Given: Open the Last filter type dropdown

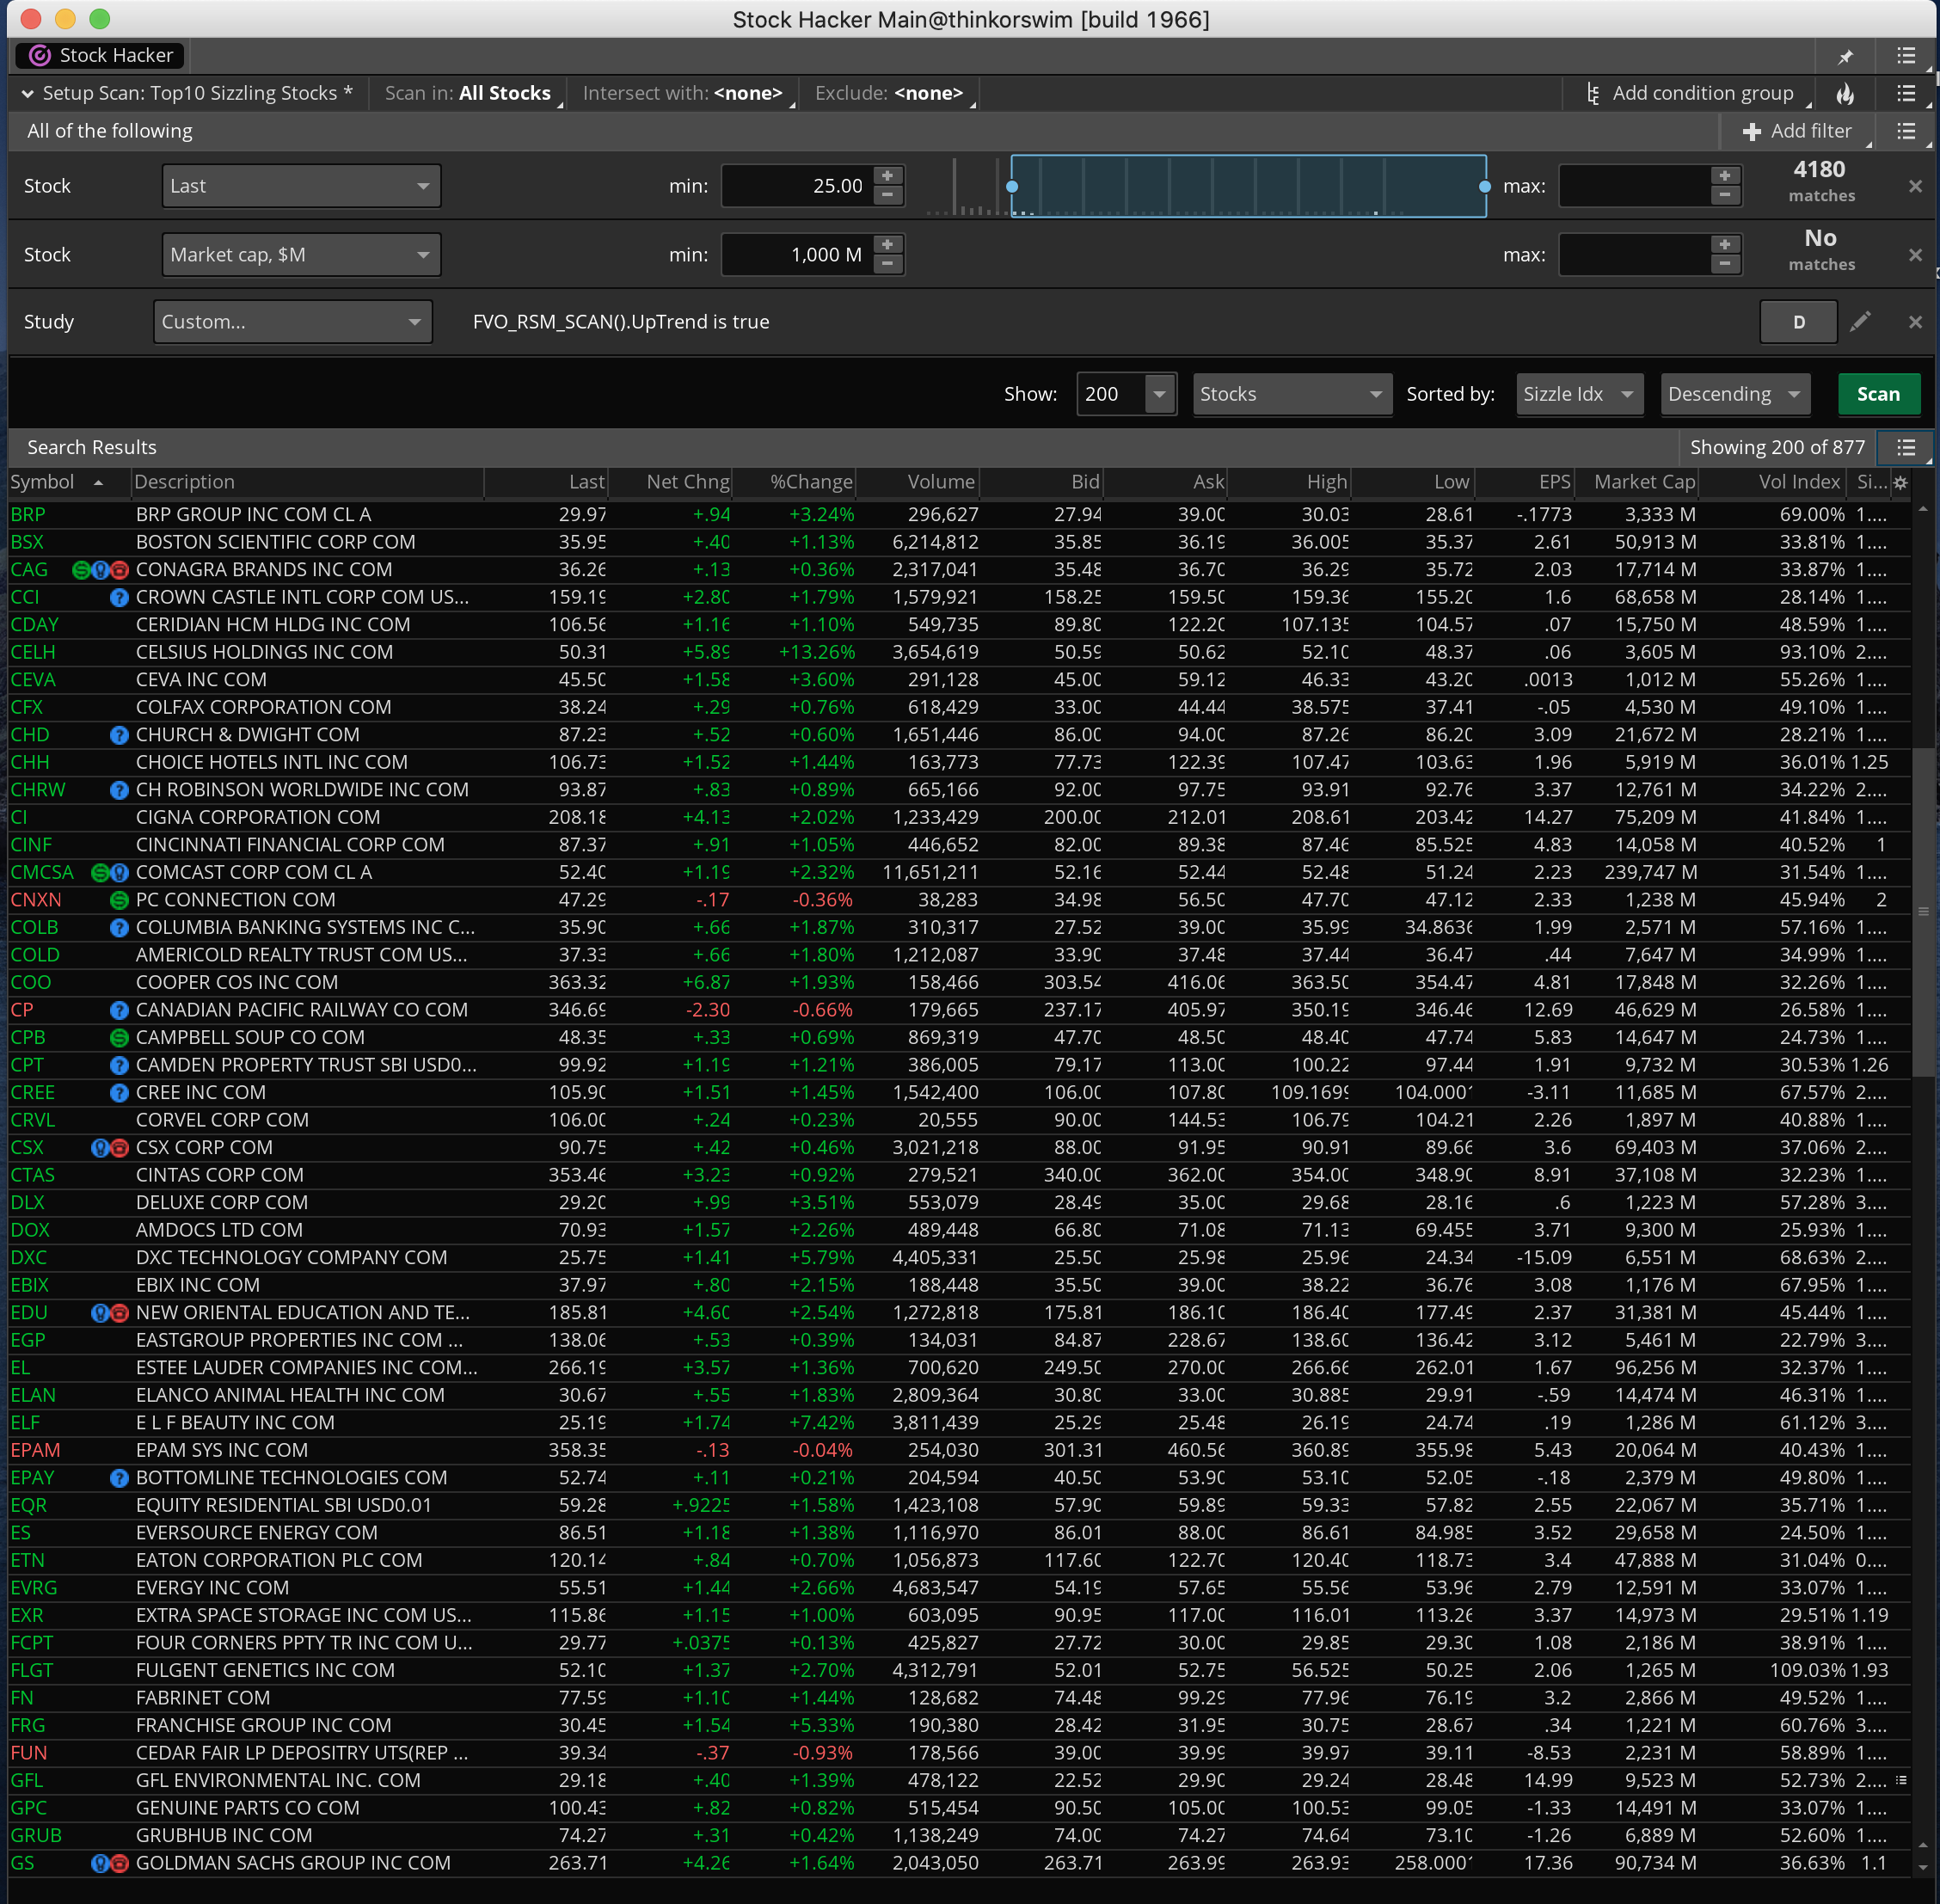Looking at the screenshot, I should pyautogui.click(x=301, y=186).
